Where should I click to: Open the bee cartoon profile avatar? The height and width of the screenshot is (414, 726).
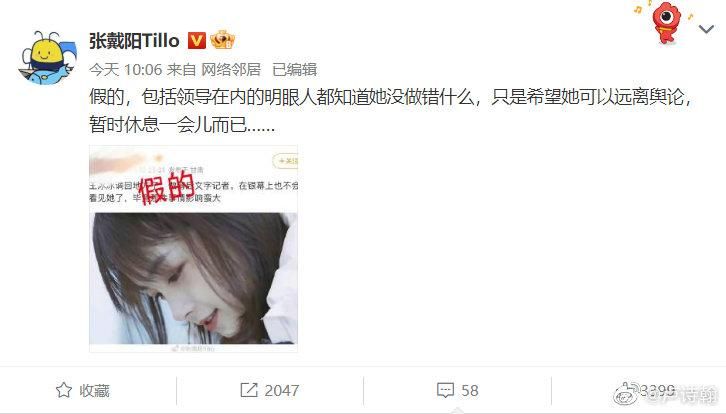pos(48,58)
